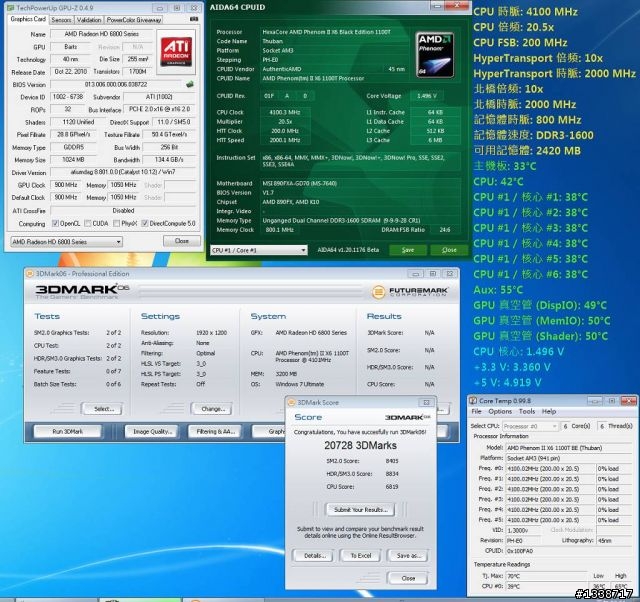Toggle the DirectCompute 5.0 checkbox
The image size is (640, 602).
click(144, 223)
